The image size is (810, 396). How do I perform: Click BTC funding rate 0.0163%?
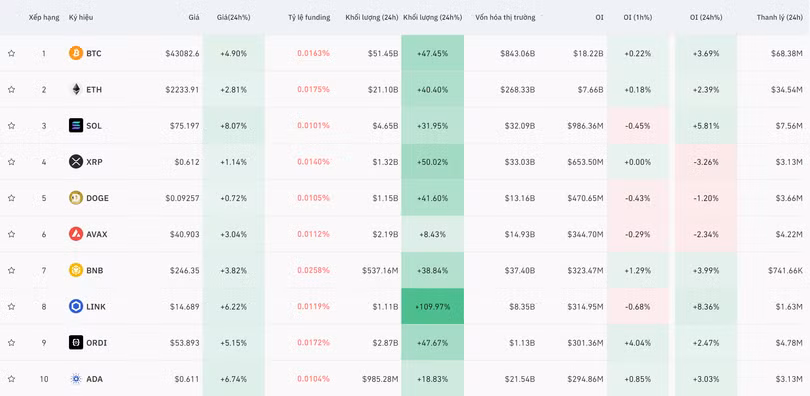313,53
